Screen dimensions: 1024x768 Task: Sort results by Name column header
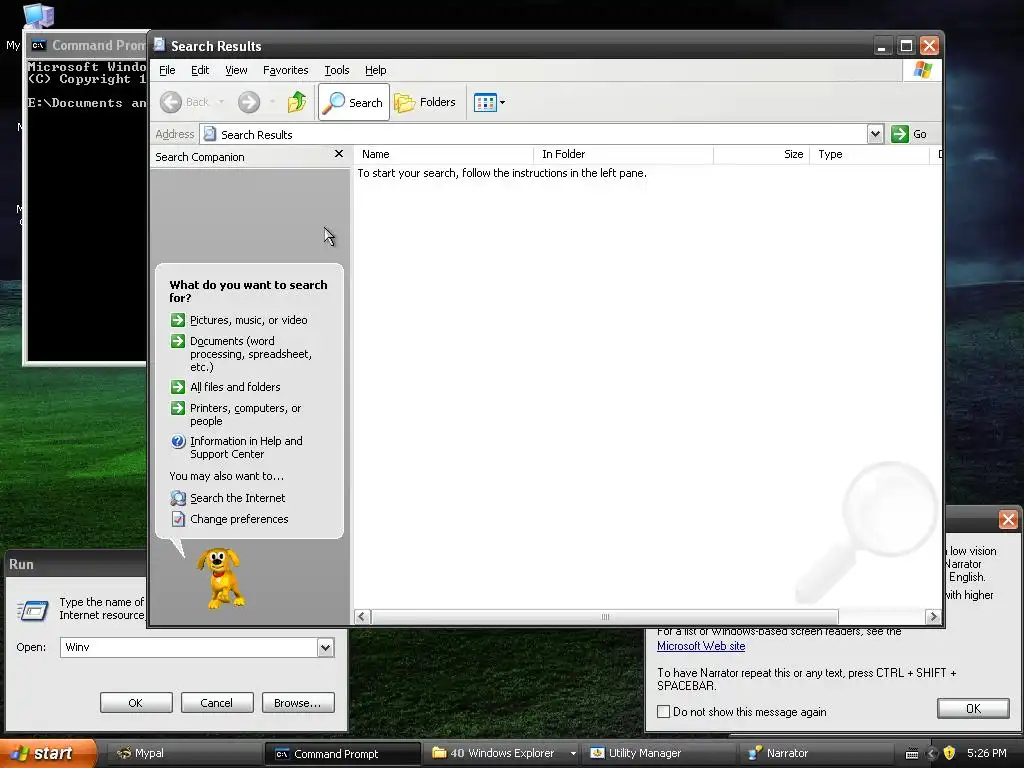[x=443, y=155]
